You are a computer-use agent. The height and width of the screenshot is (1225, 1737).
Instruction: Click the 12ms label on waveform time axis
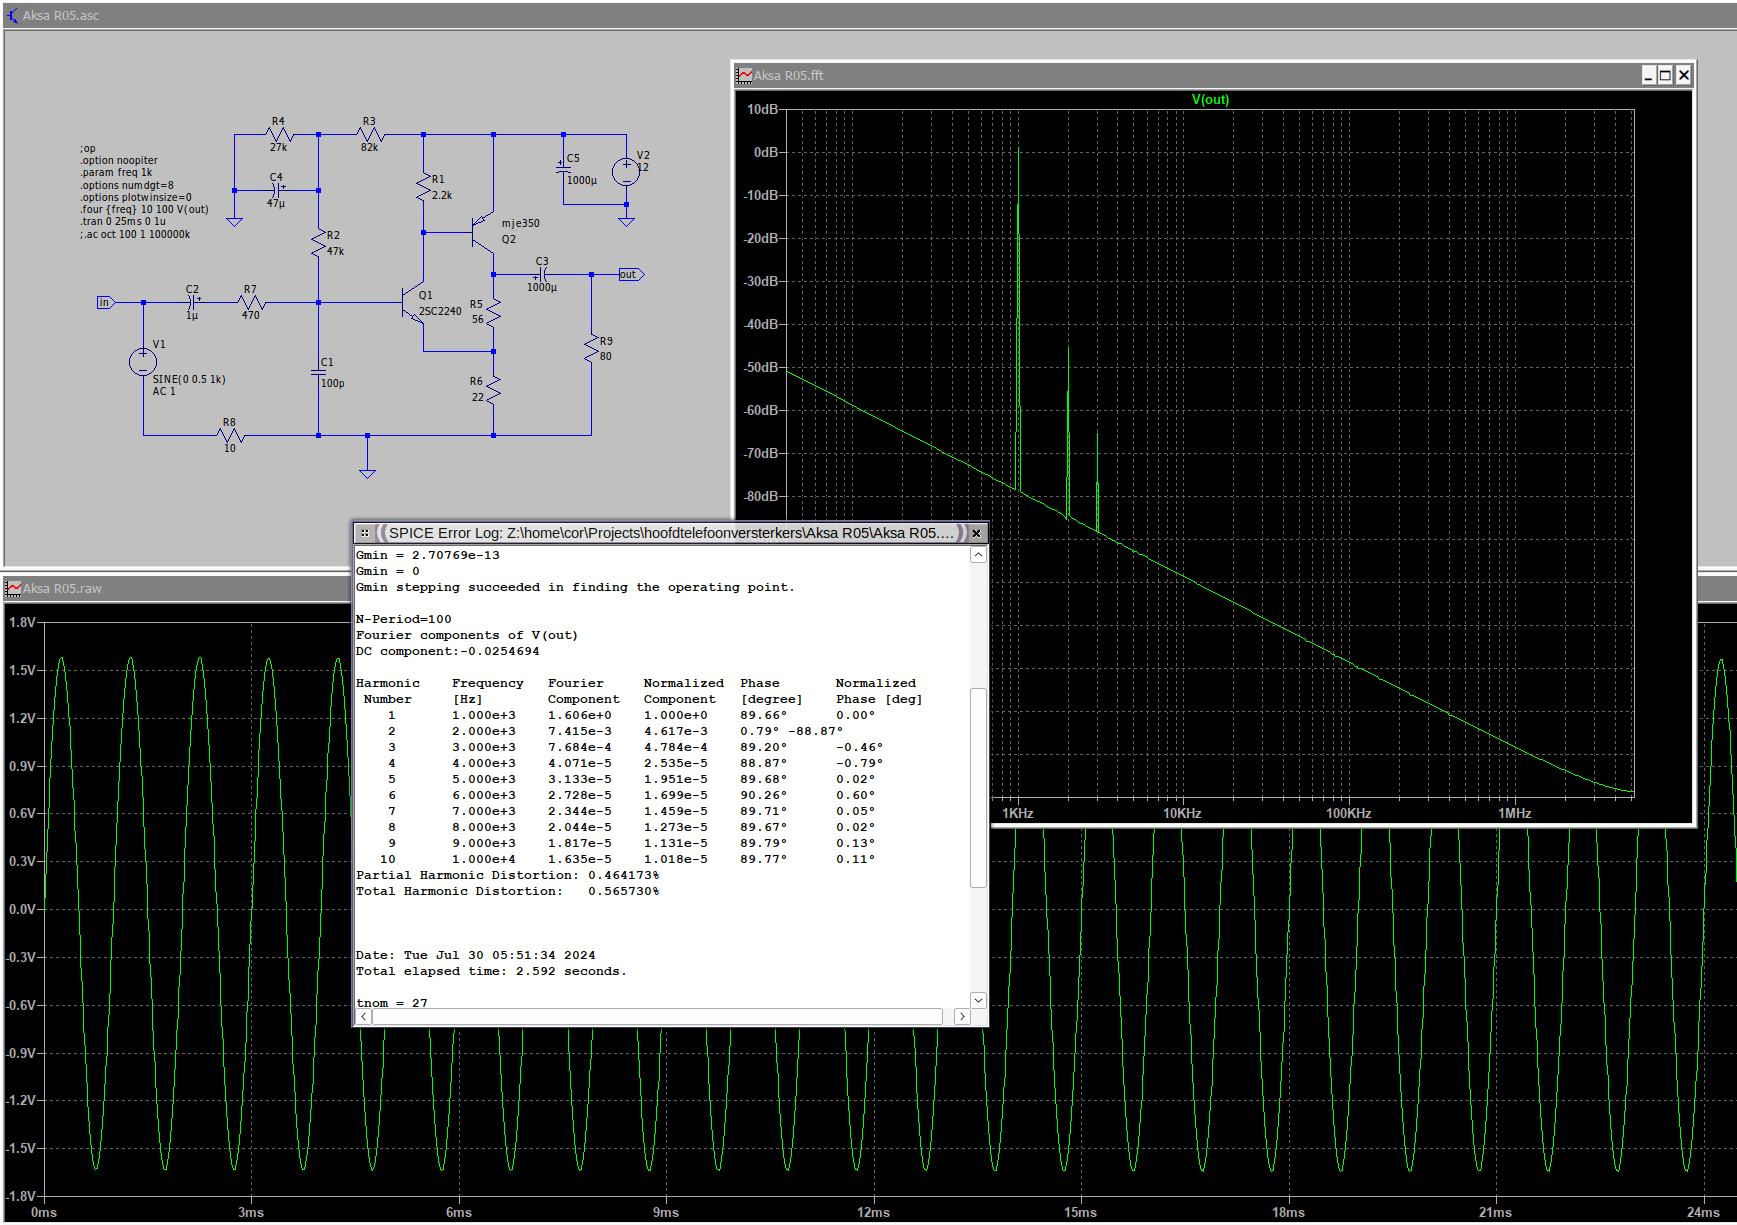click(x=873, y=1212)
